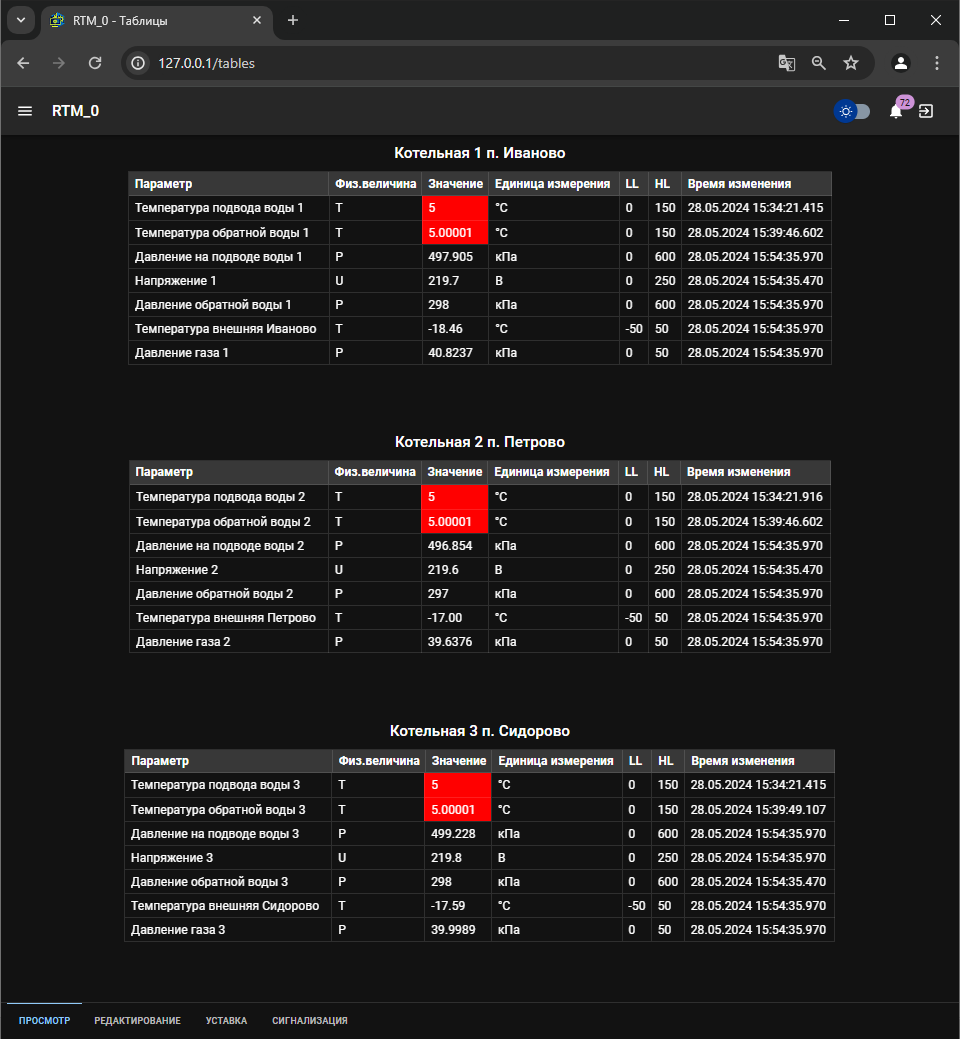
Task: Click the browser forward arrow
Action: (x=59, y=63)
